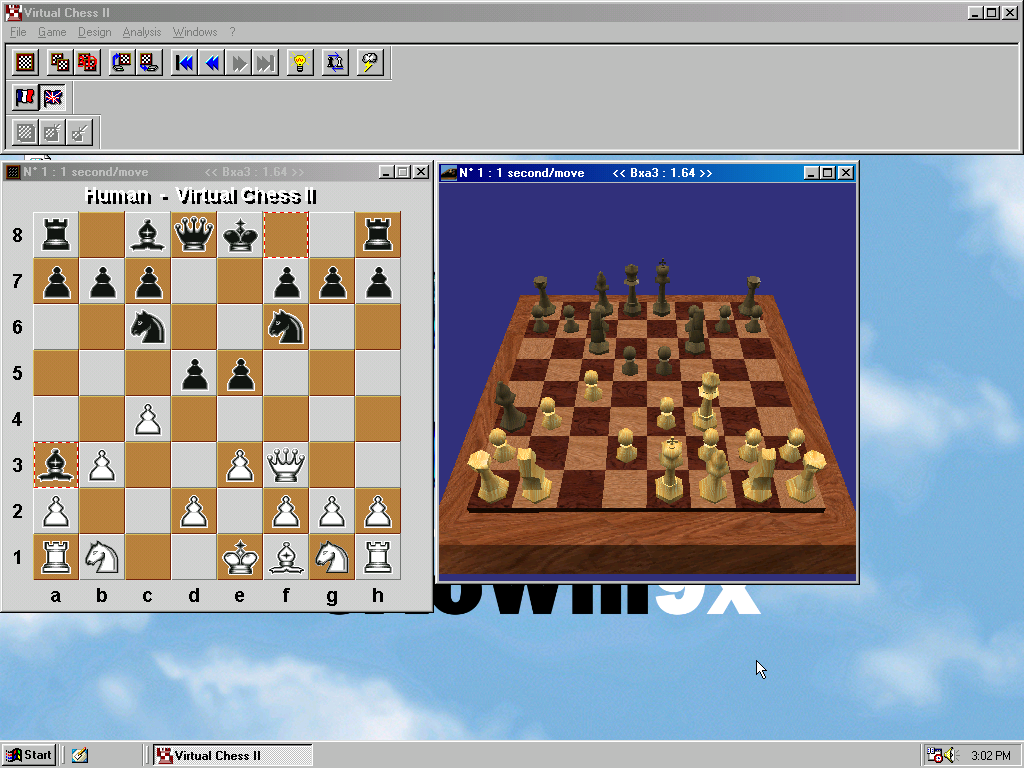Click the storm cloud lightning icon

[370, 63]
